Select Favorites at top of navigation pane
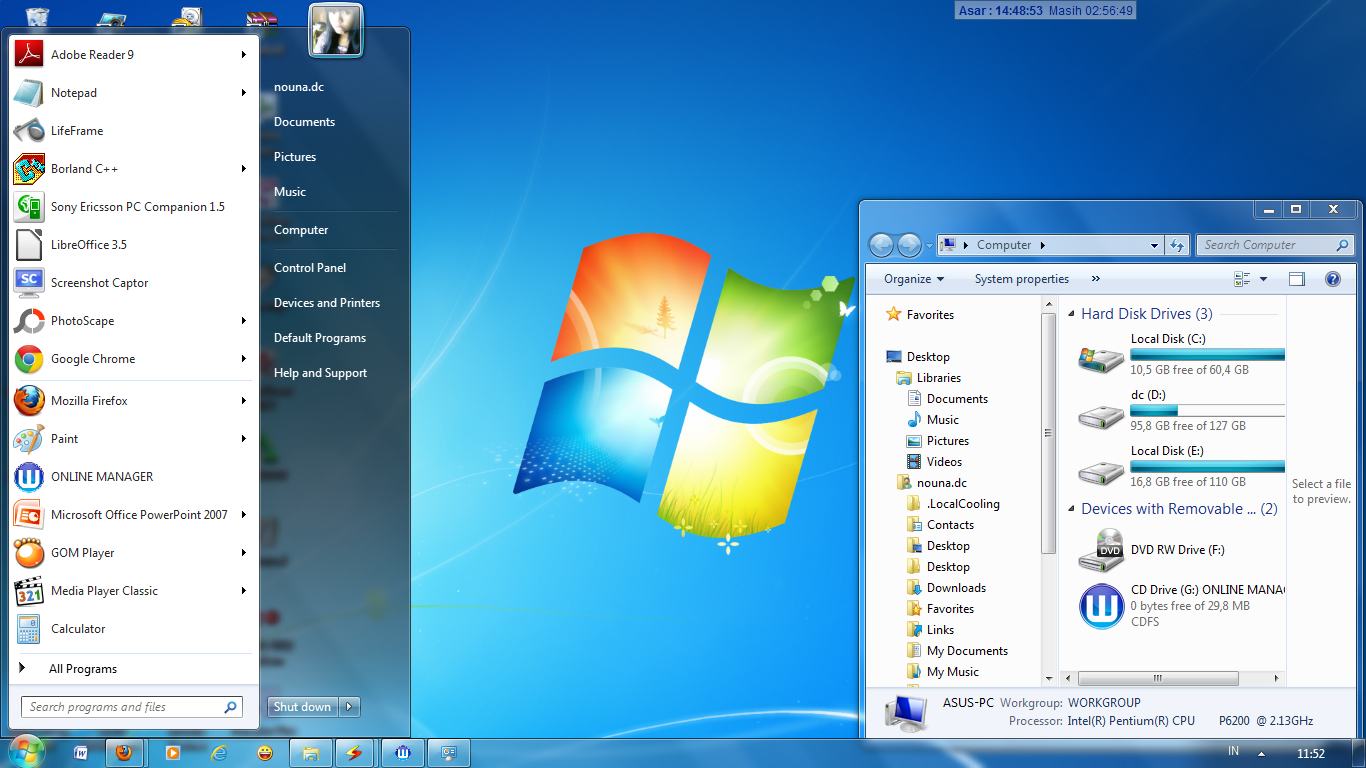Image resolution: width=1366 pixels, height=768 pixels. pyautogui.click(x=930, y=315)
